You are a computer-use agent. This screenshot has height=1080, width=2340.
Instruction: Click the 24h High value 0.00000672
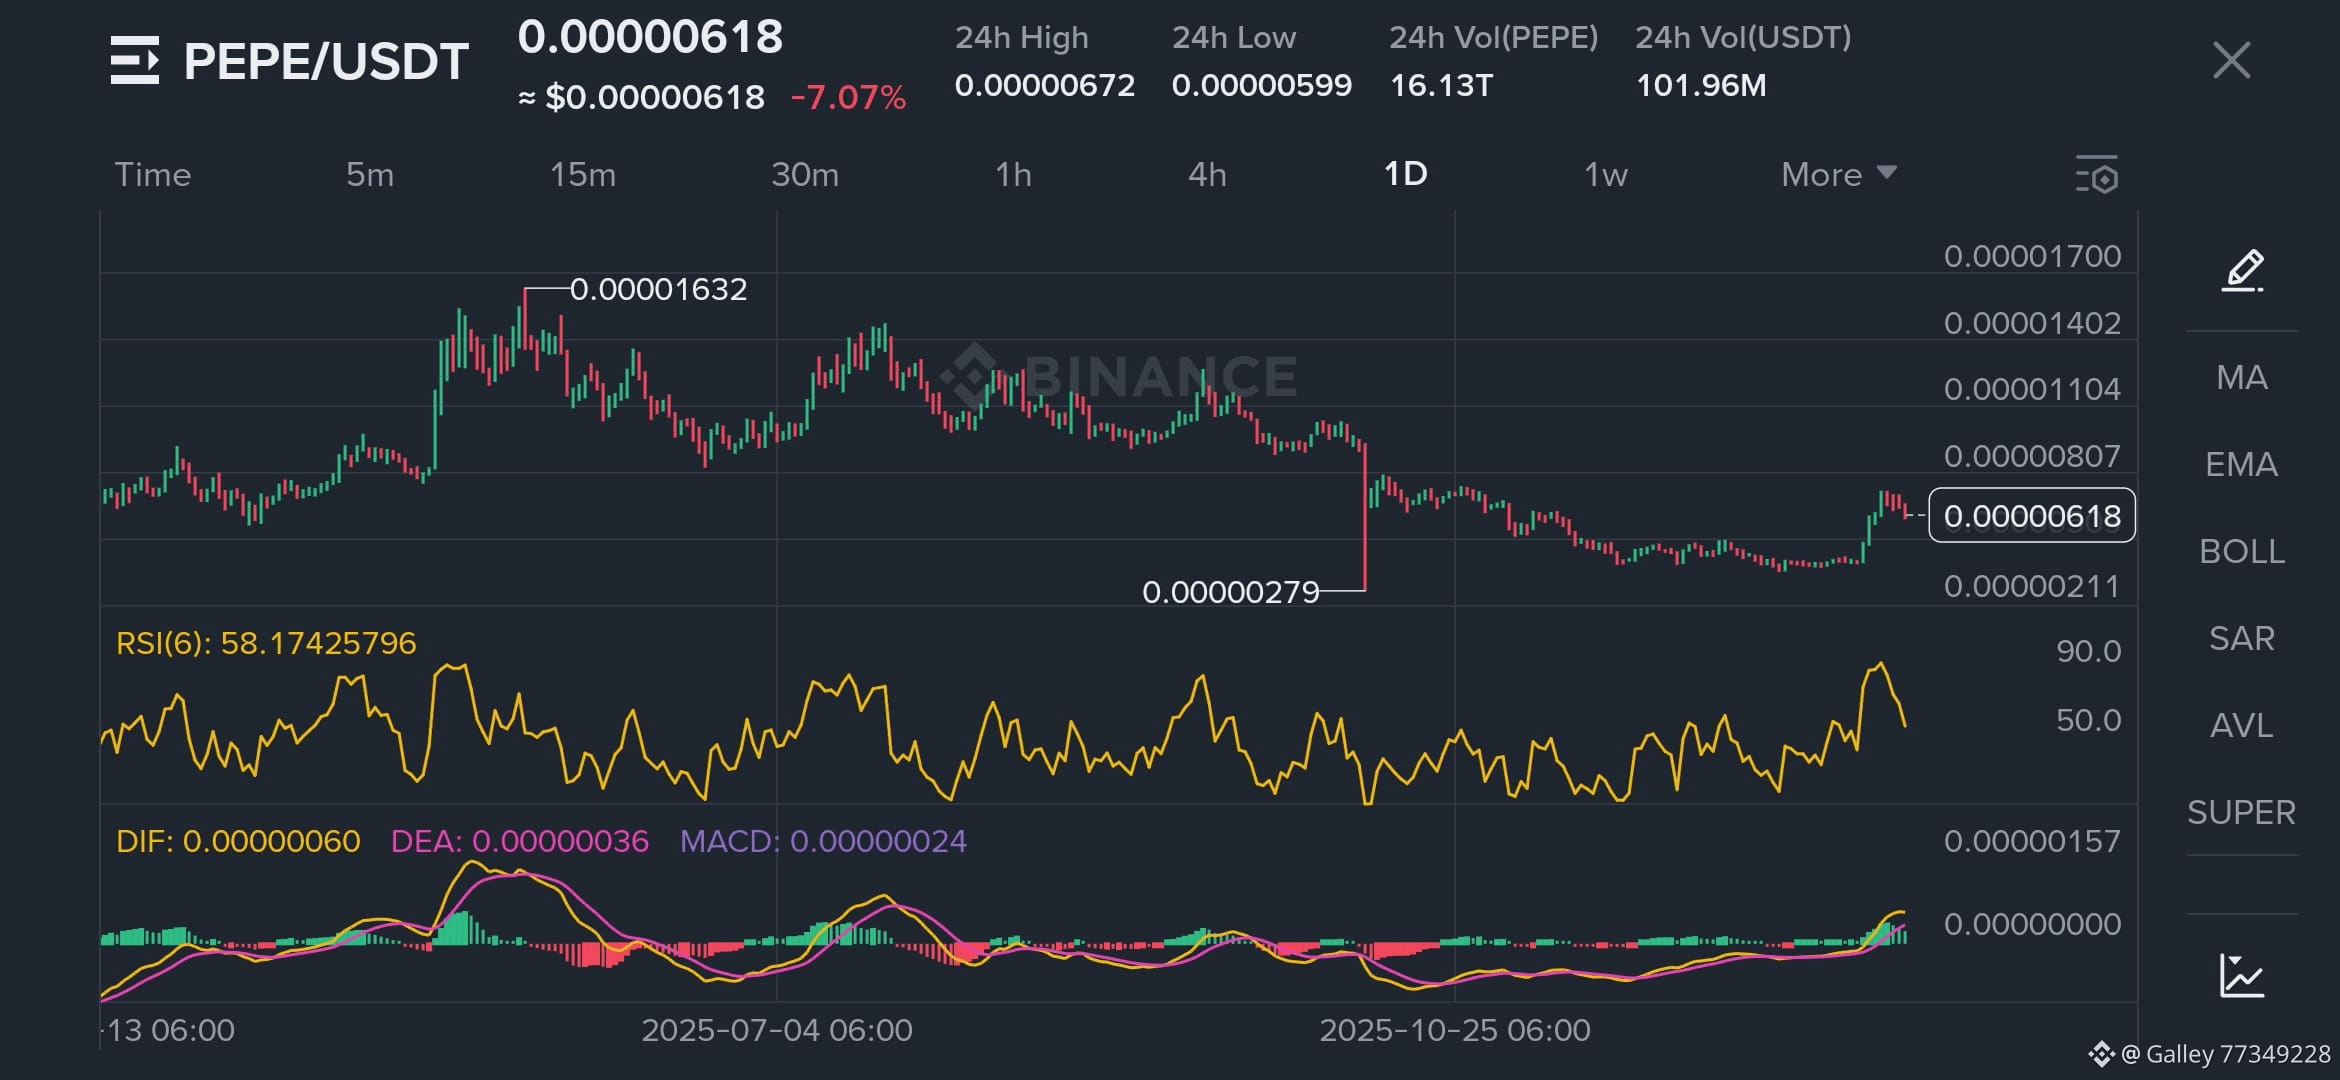pos(1045,85)
